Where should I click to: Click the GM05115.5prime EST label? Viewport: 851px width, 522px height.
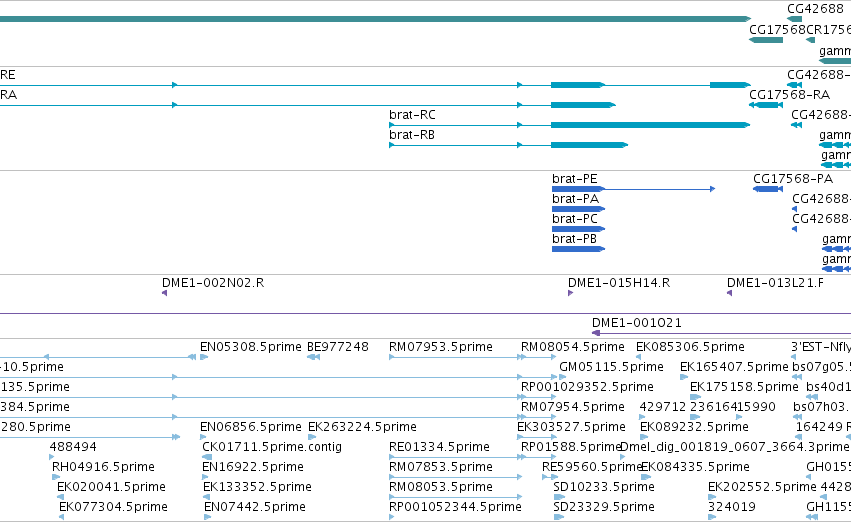point(611,367)
